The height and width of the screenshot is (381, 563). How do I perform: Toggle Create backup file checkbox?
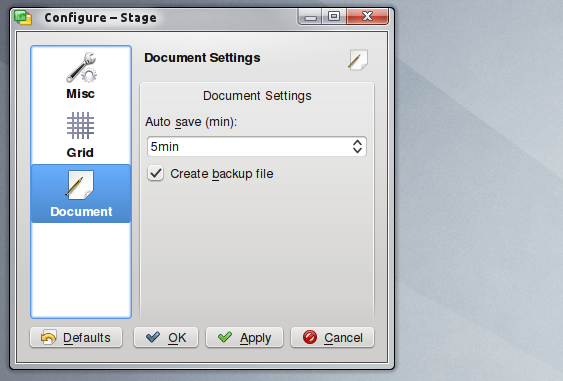pyautogui.click(x=155, y=173)
